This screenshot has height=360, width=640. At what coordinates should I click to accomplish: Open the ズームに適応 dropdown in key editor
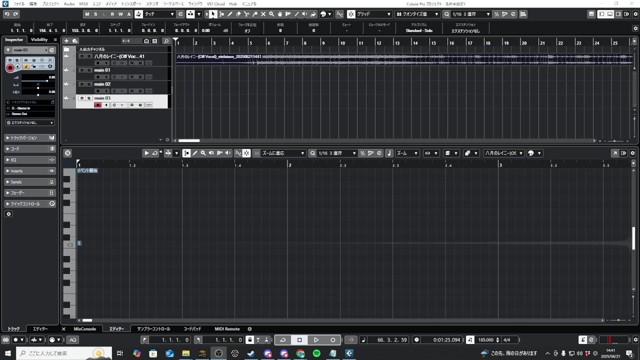click(x=283, y=153)
